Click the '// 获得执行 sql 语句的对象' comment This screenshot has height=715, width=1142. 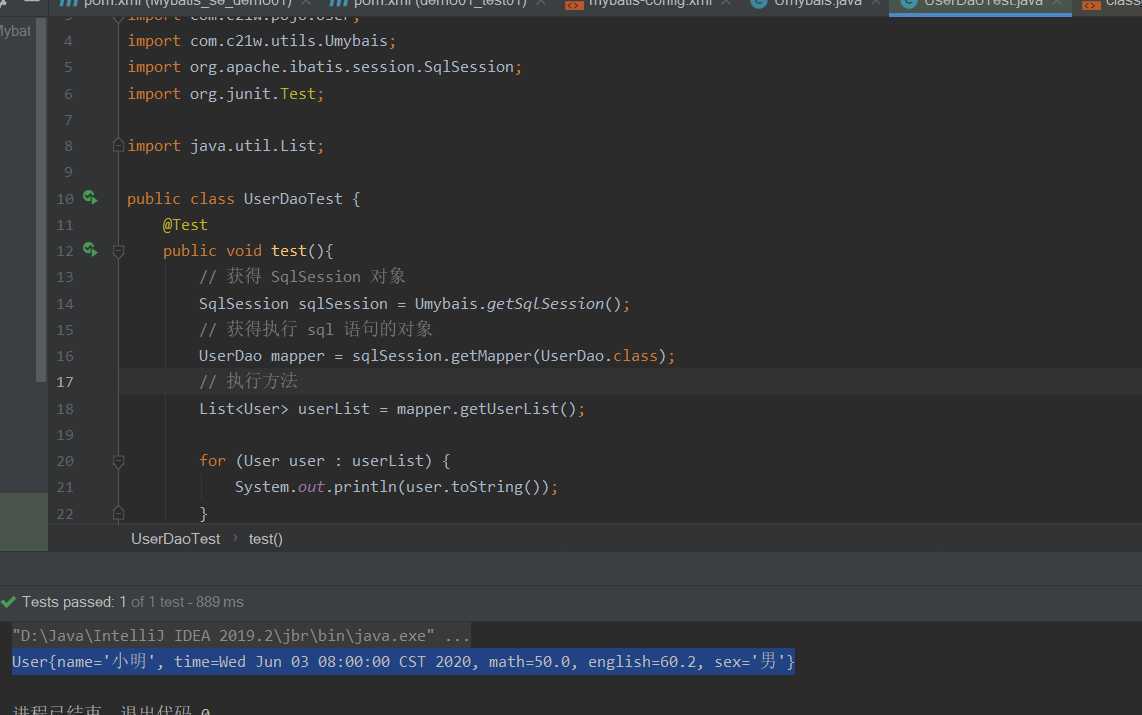(x=315, y=329)
